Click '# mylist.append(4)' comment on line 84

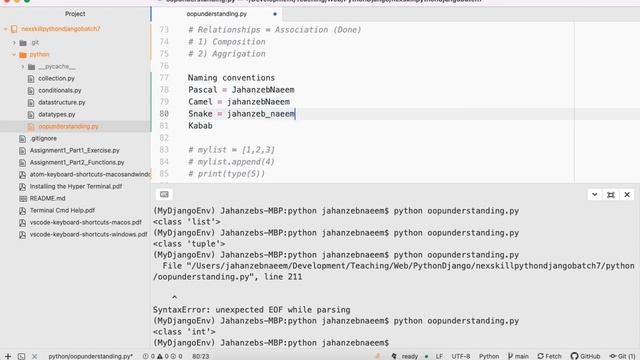(x=231, y=162)
